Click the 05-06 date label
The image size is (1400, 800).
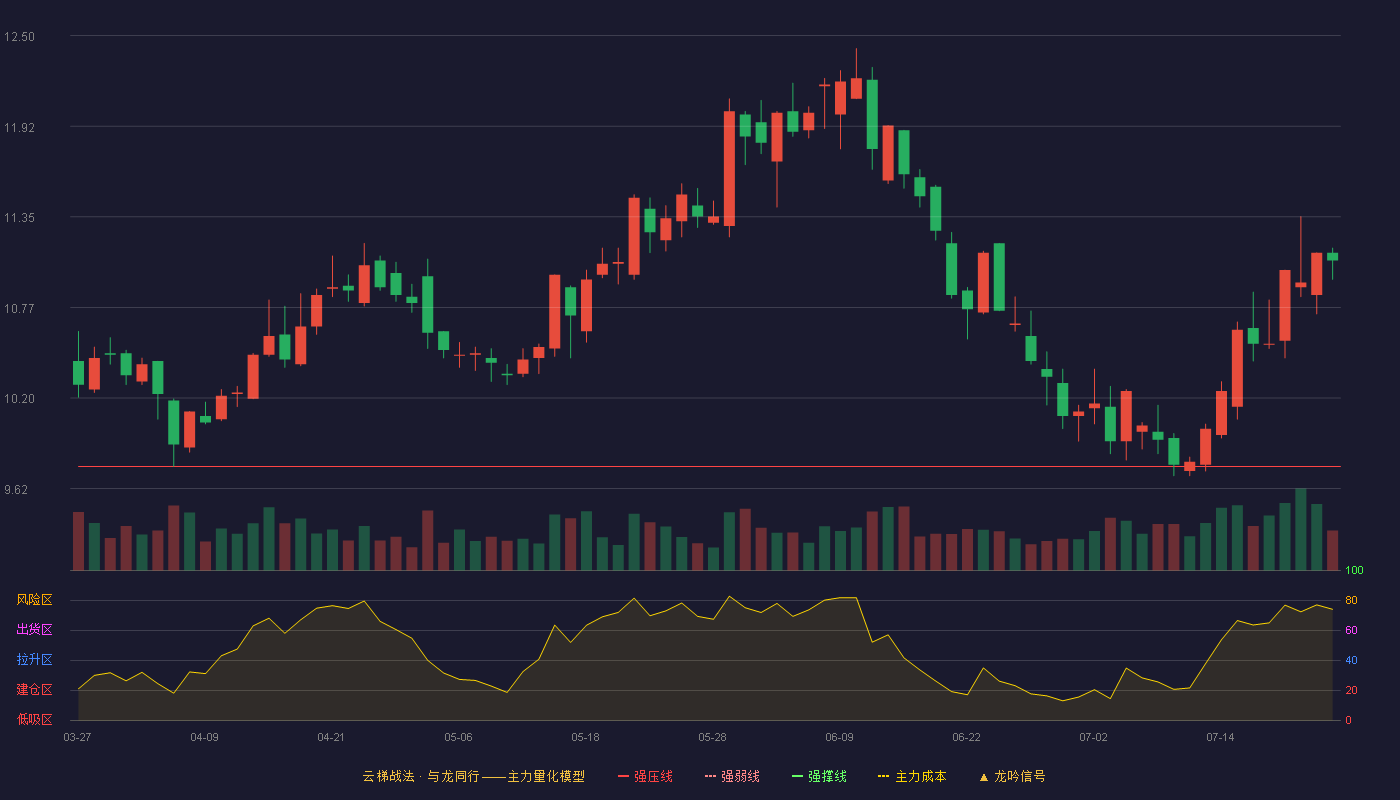[x=458, y=737]
